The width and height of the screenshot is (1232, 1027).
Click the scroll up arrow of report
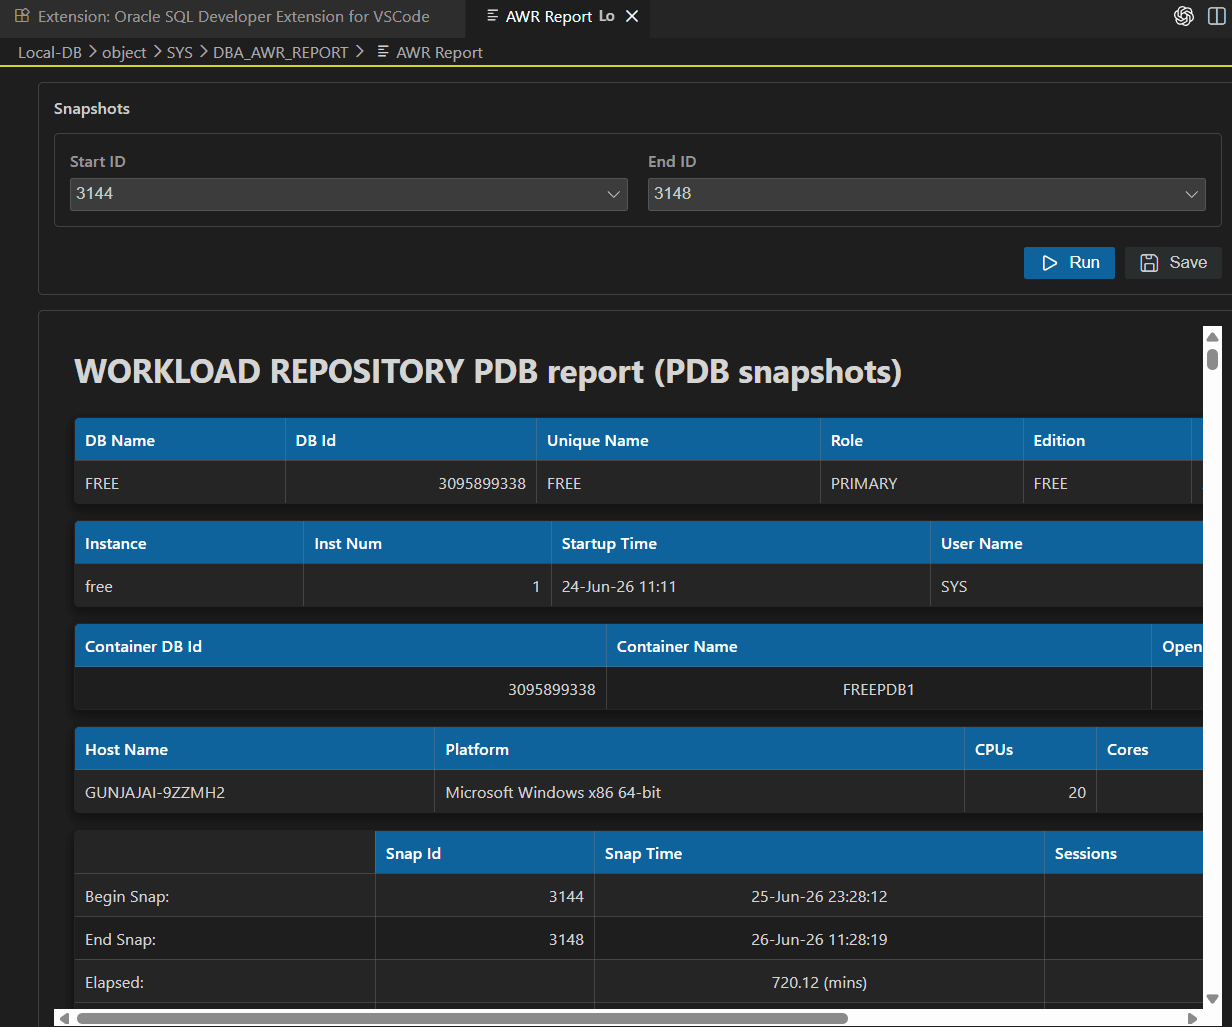(x=1213, y=336)
